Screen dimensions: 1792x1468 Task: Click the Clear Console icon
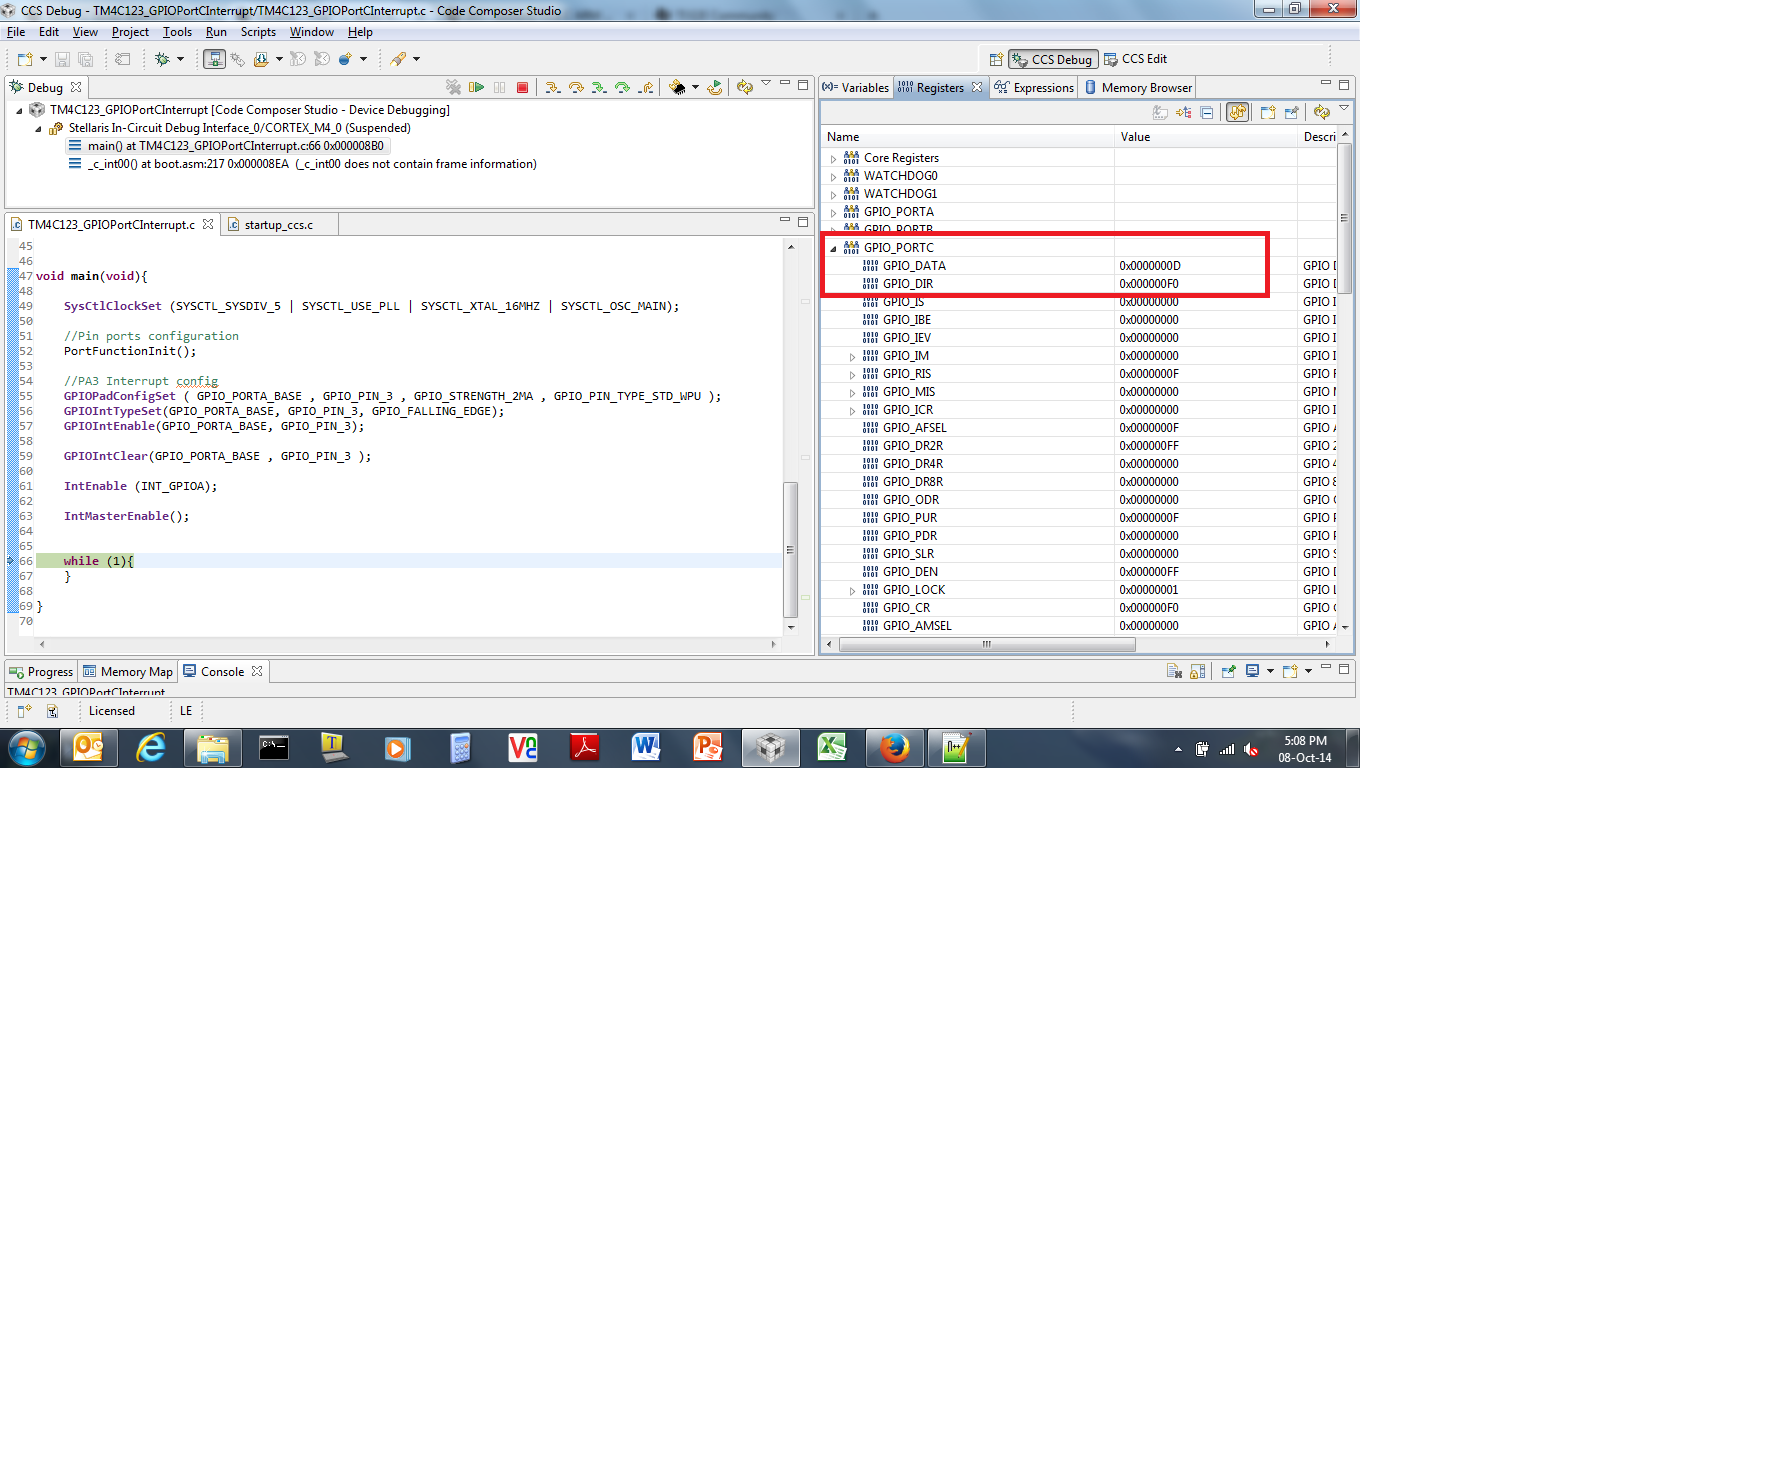[x=1174, y=671]
